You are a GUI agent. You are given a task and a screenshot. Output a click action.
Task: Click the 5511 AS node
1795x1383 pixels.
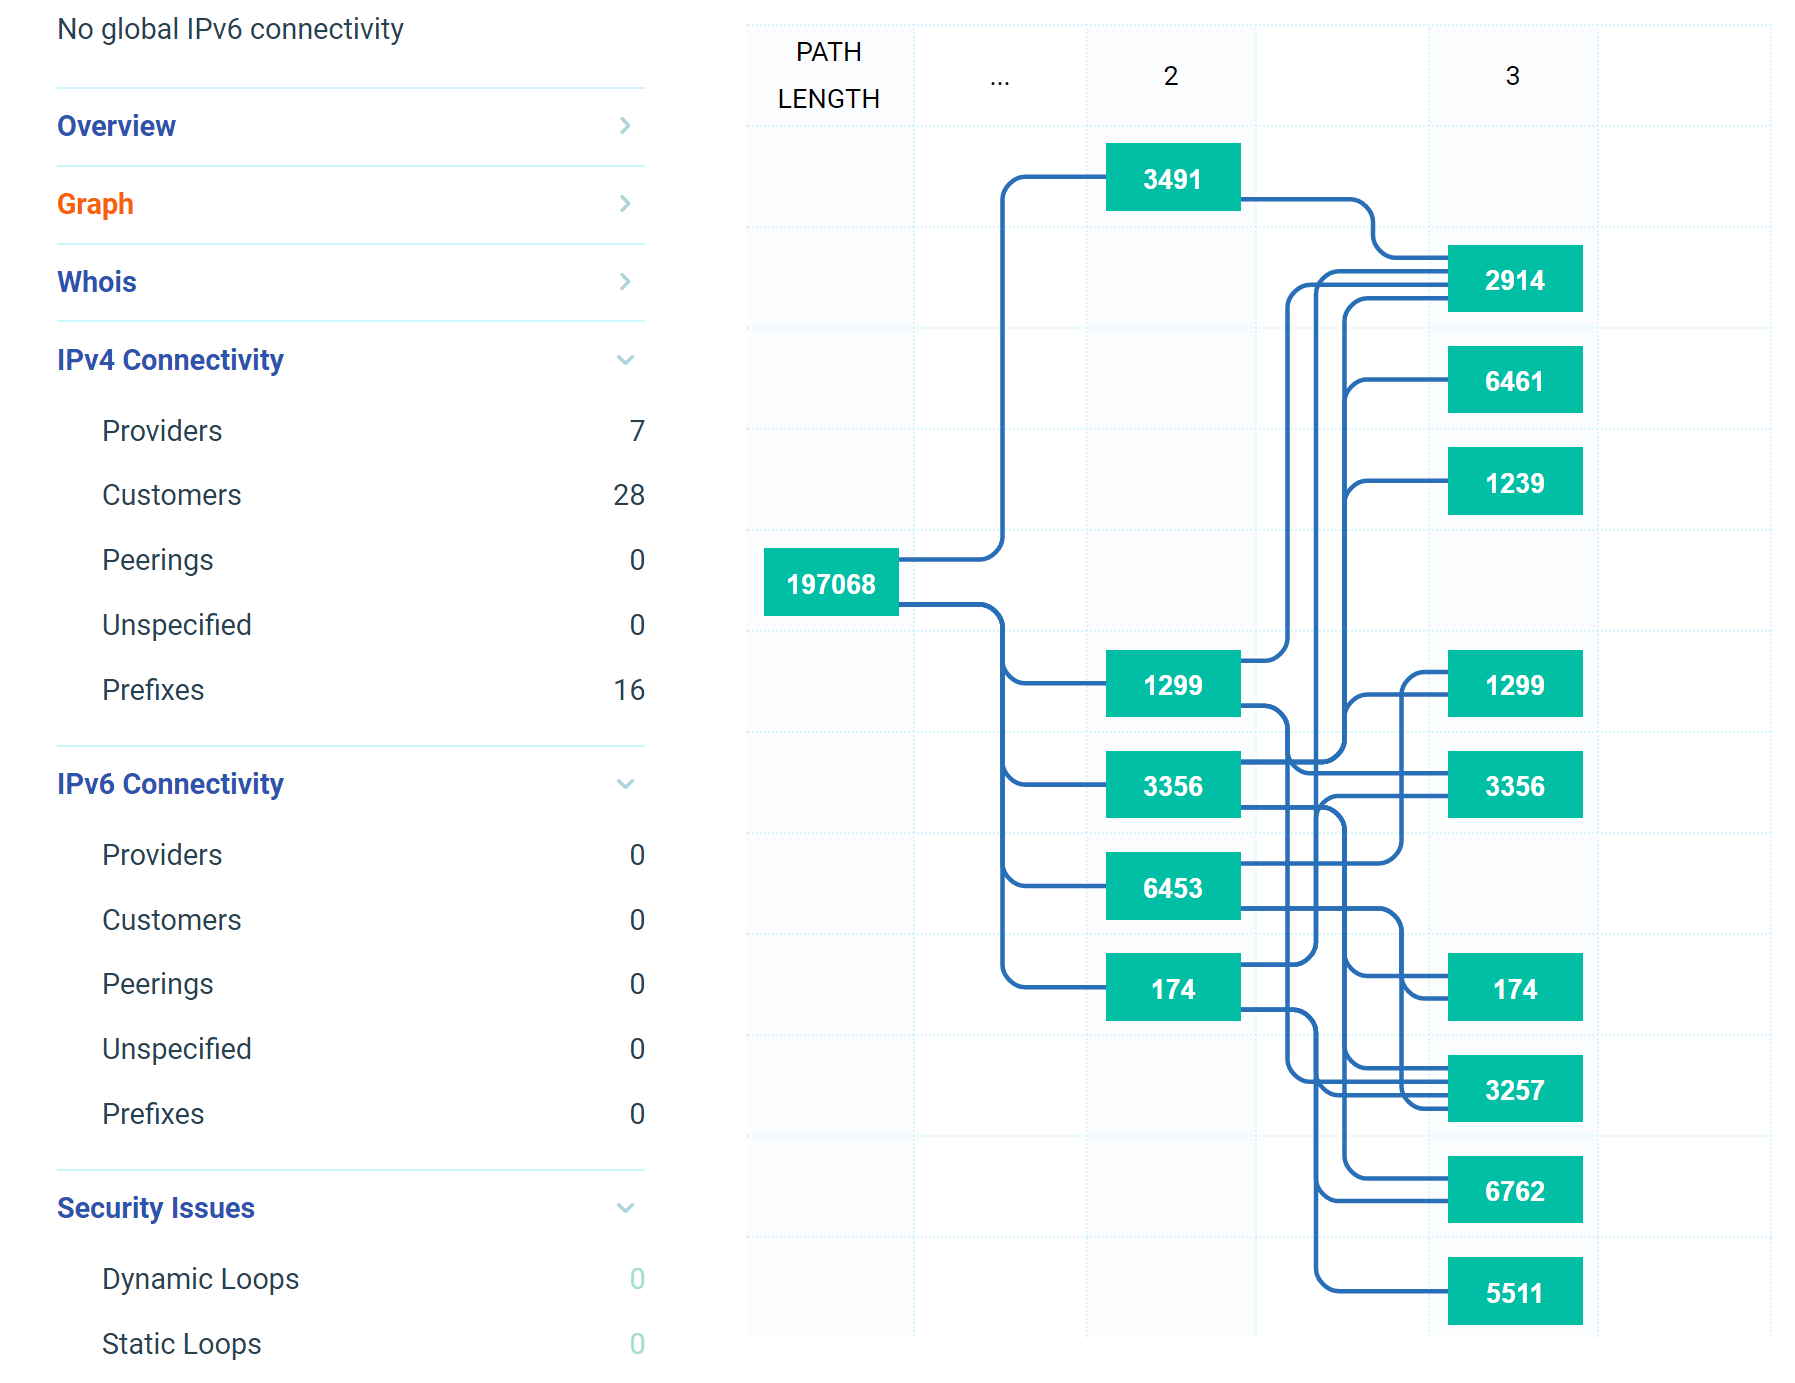[x=1514, y=1292]
